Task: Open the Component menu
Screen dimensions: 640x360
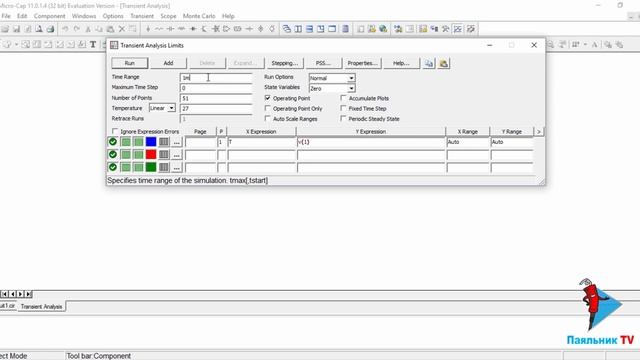Action: coord(49,16)
